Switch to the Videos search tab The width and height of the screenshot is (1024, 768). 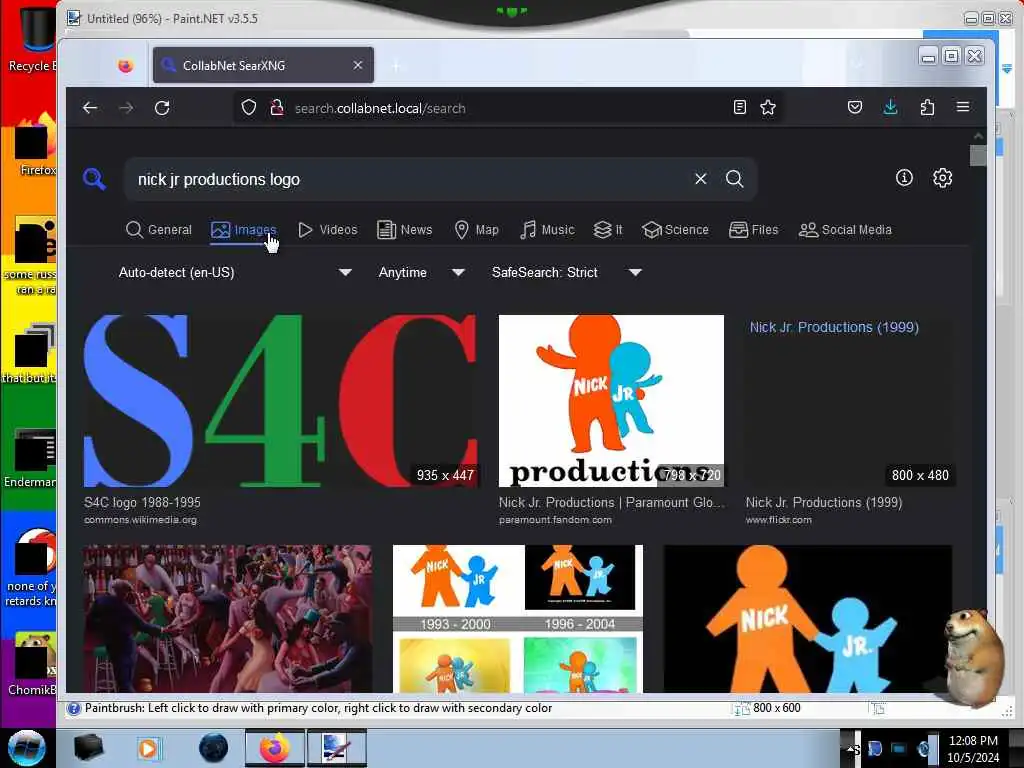pyautogui.click(x=328, y=230)
